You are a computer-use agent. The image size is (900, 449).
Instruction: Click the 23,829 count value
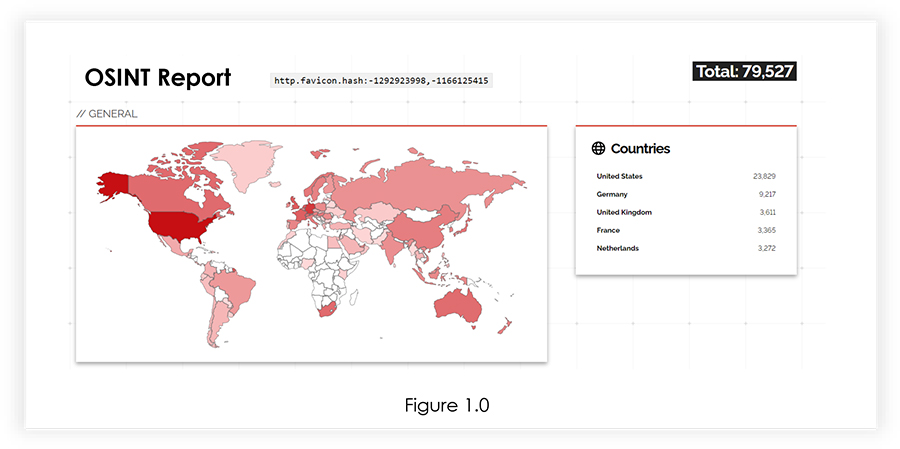coord(765,176)
